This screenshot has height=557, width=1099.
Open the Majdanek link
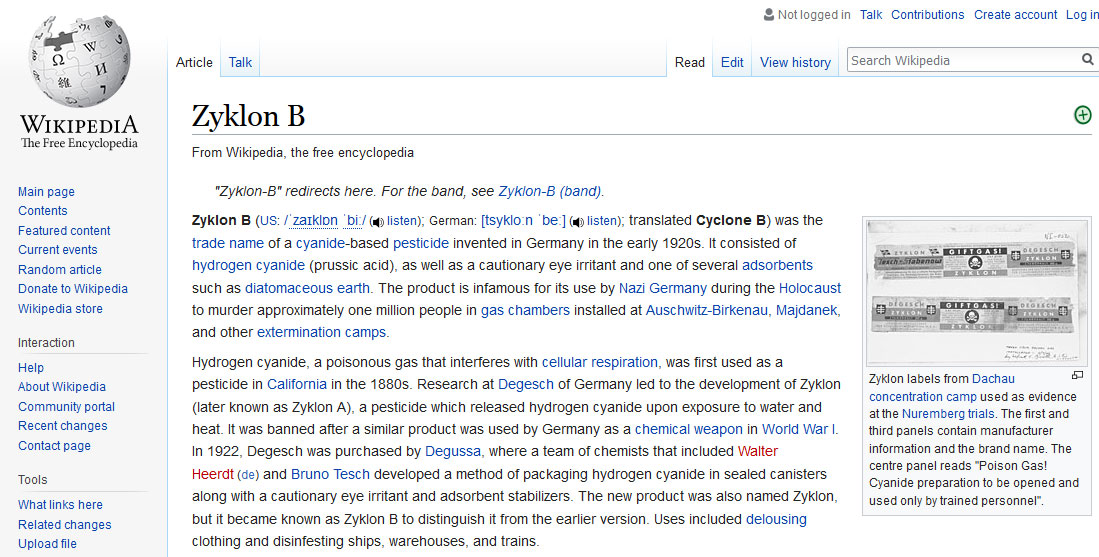806,310
